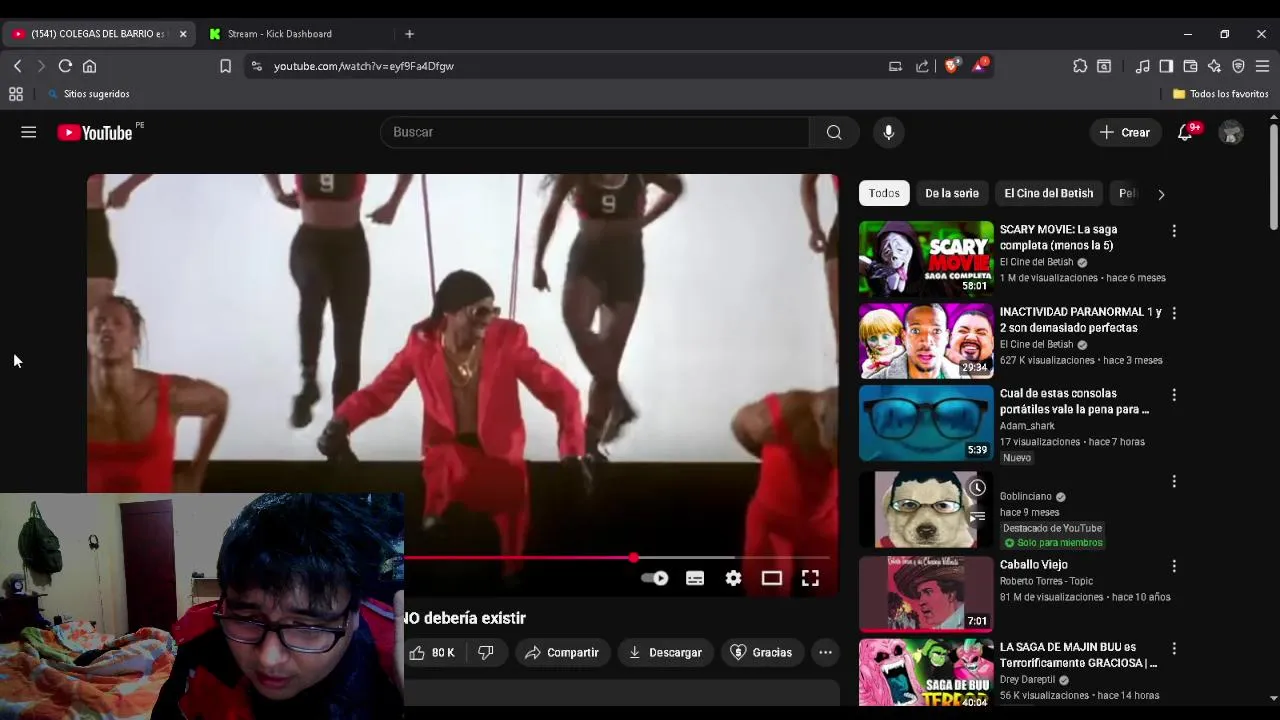This screenshot has width=1280, height=720.
Task: Add Goblinciano video to the queue
Action: click(x=977, y=517)
